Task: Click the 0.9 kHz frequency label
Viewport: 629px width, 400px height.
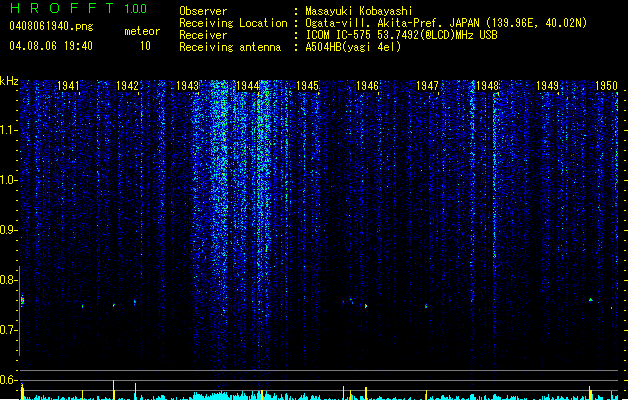Action: (x=9, y=230)
